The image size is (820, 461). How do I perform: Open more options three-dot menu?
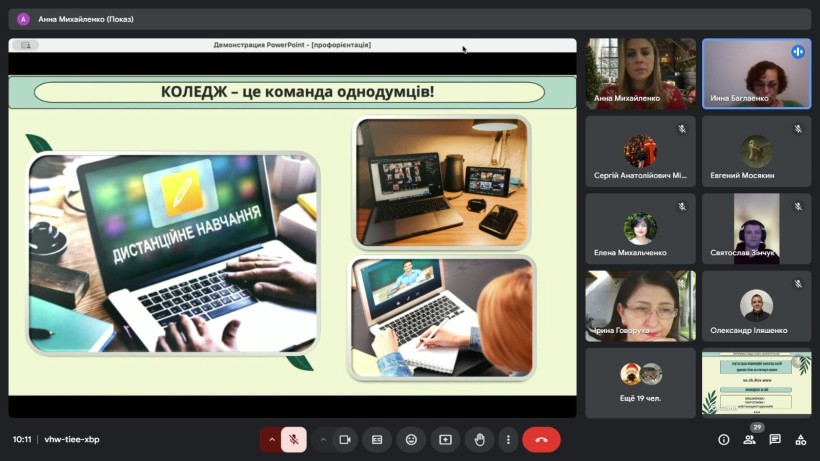[508, 440]
